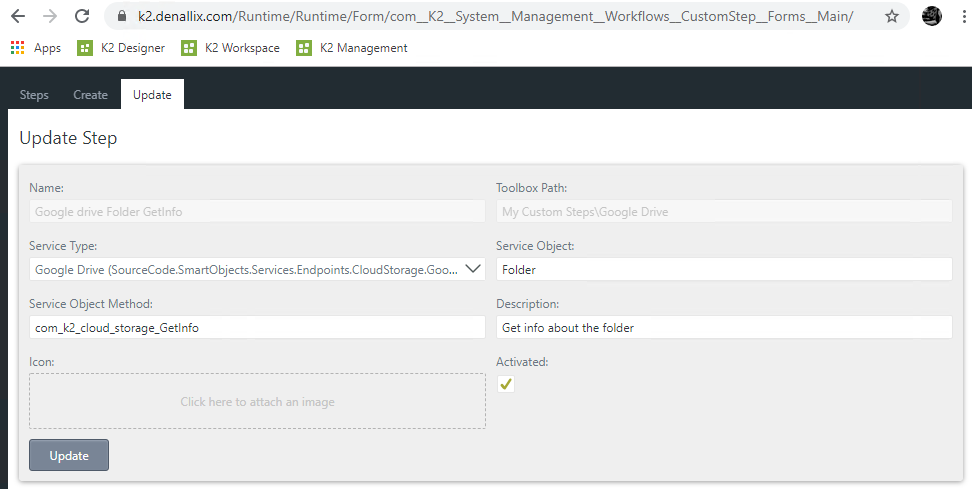Click the browser Back arrow

point(18,16)
